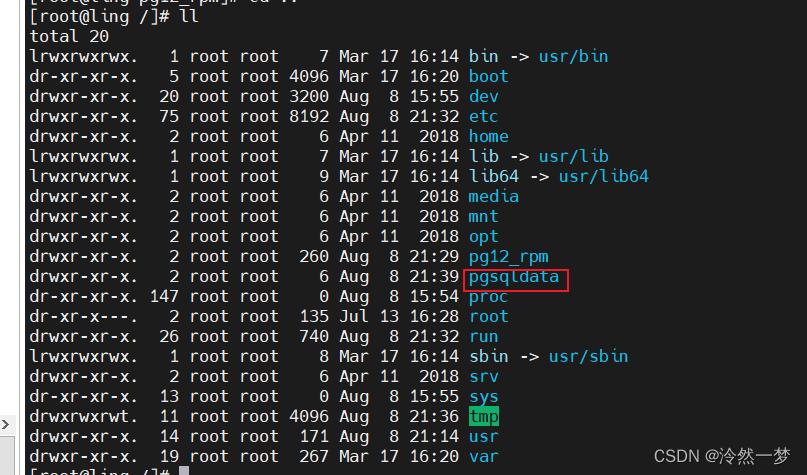Click the 'll' command at the prompt
Image resolution: width=807 pixels, height=475 pixels.
tap(189, 16)
